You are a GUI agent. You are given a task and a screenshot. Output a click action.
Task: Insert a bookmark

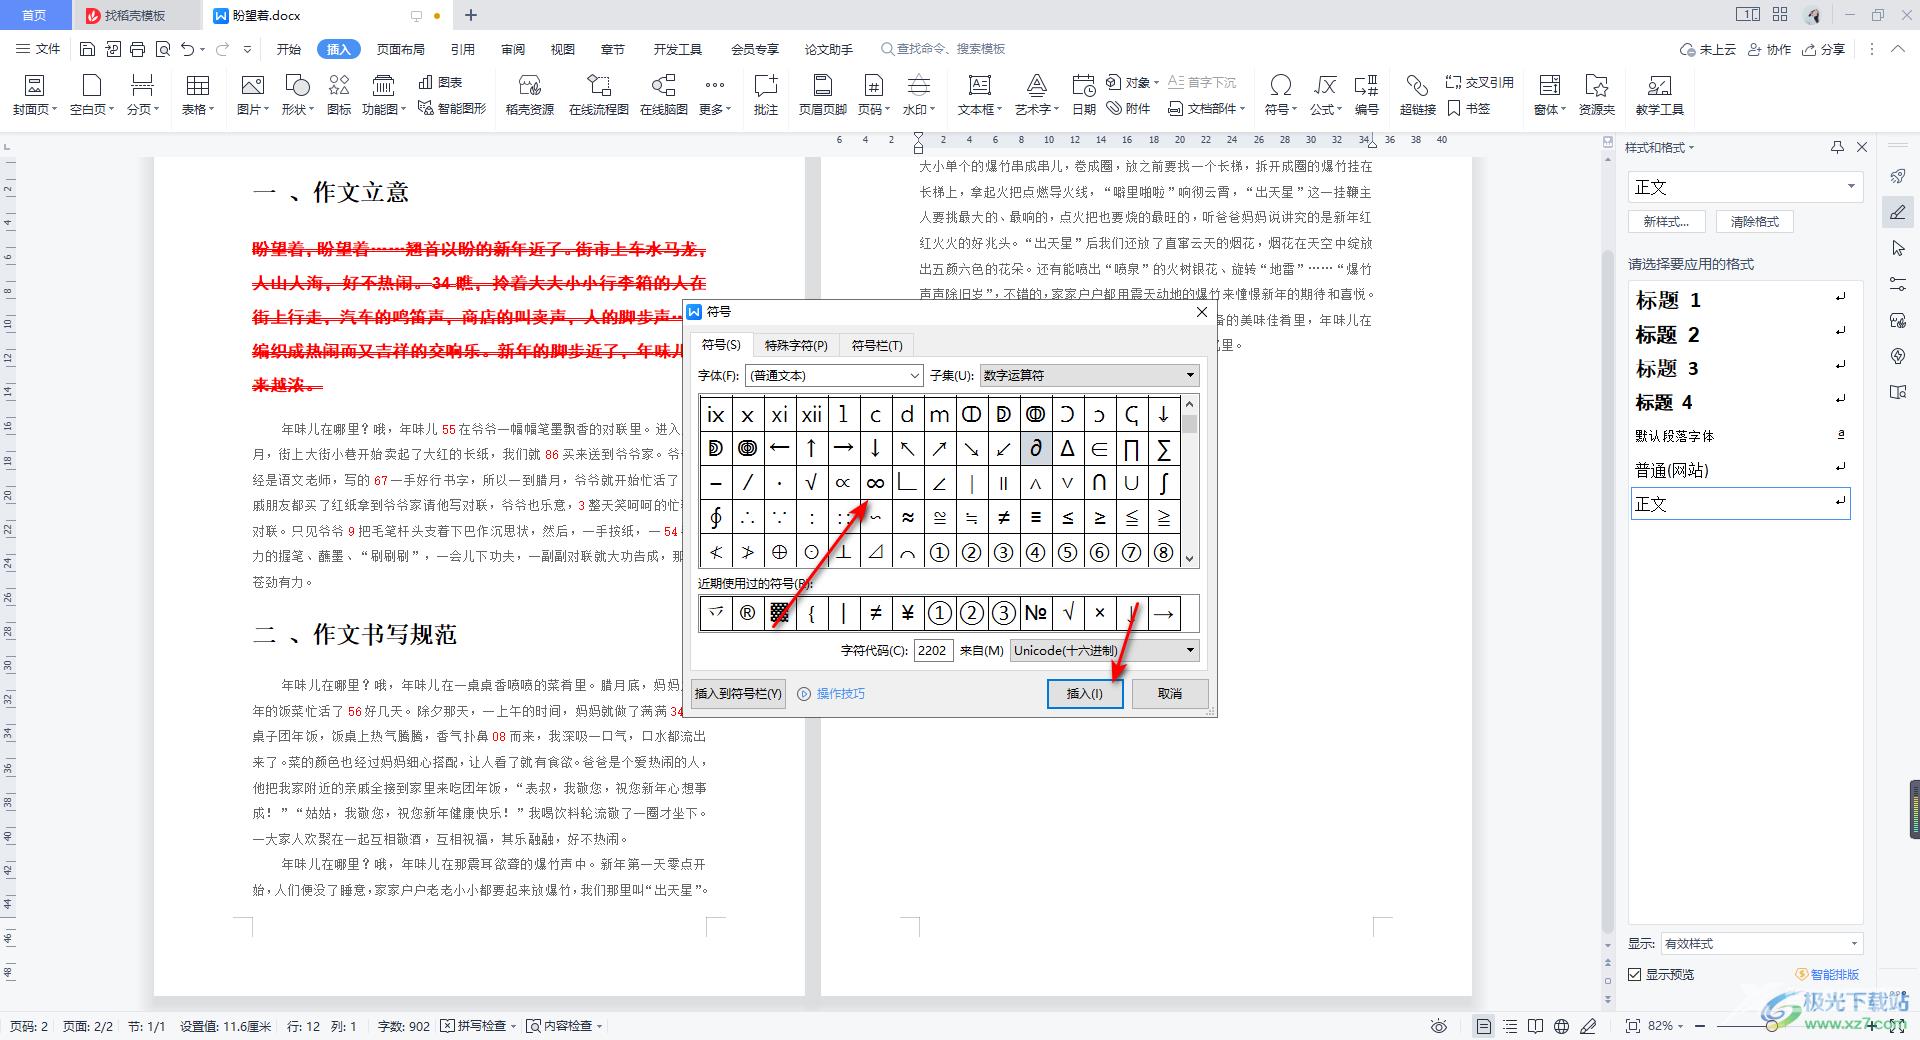(x=1468, y=108)
